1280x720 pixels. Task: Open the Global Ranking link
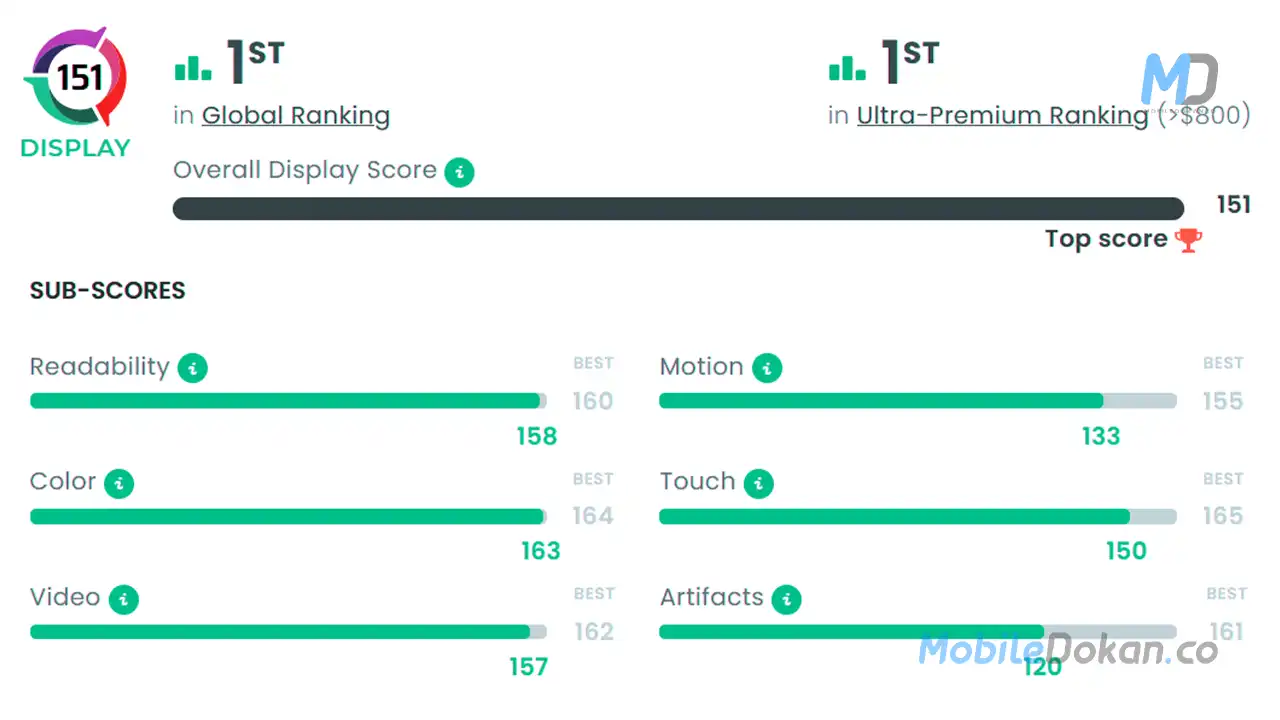coord(295,116)
